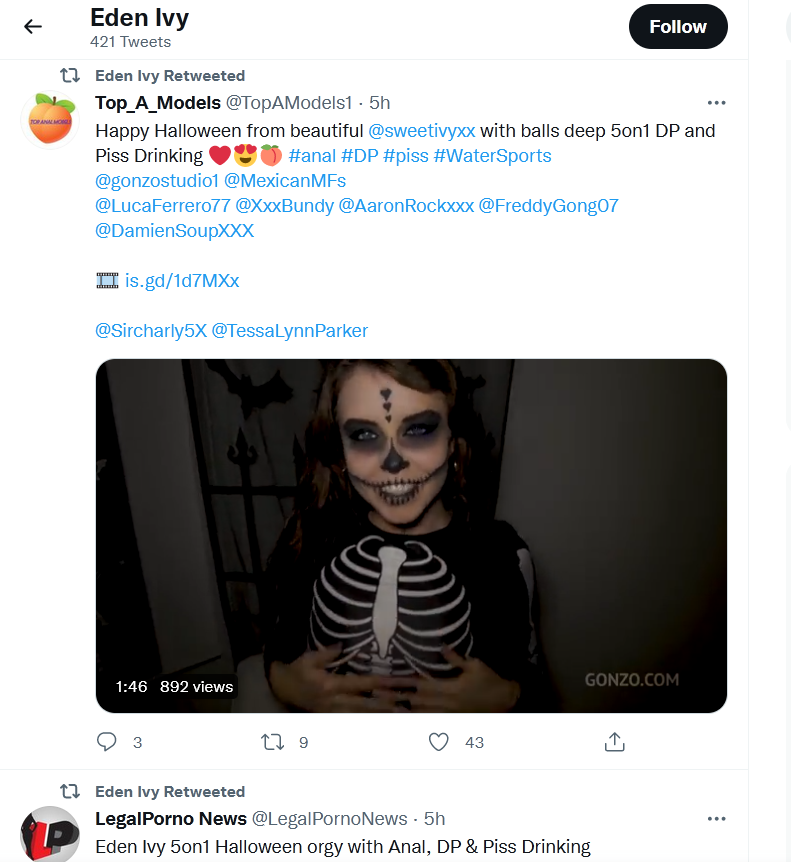Image resolution: width=791 pixels, height=862 pixels.
Task: Follow the Eden Ivy account
Action: click(x=678, y=27)
